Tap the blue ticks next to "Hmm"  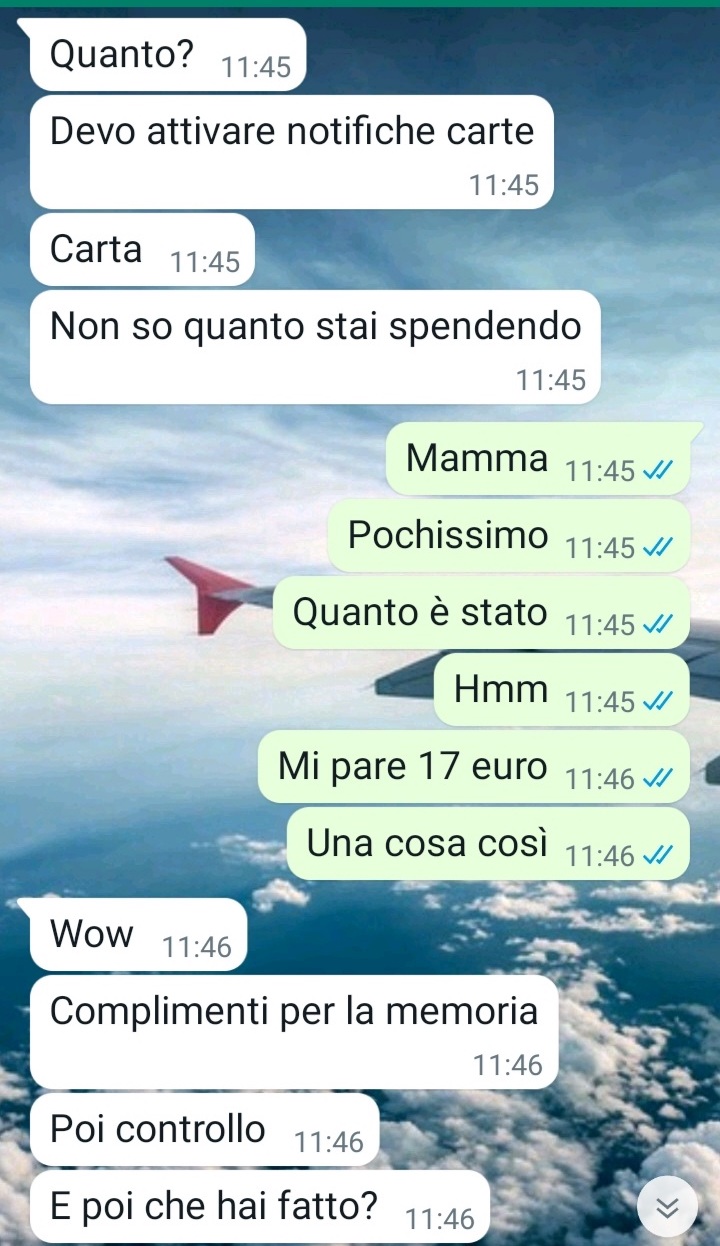click(658, 702)
